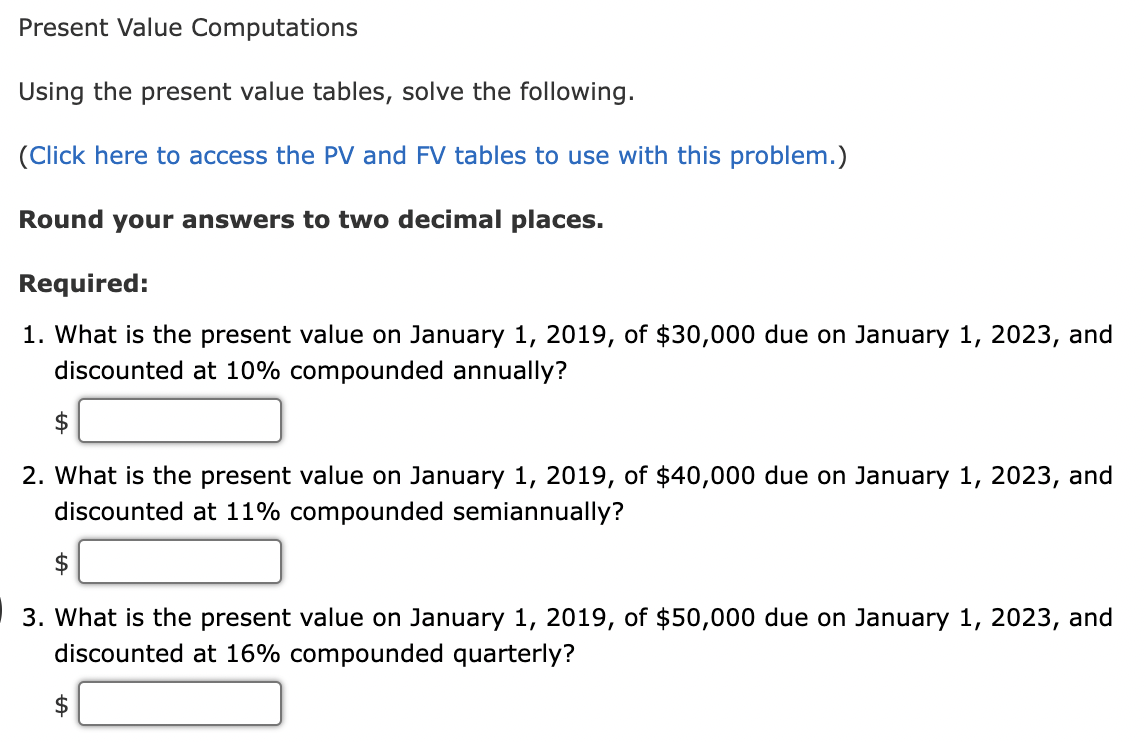Click the dollar sign beside question 3 input

point(63,703)
